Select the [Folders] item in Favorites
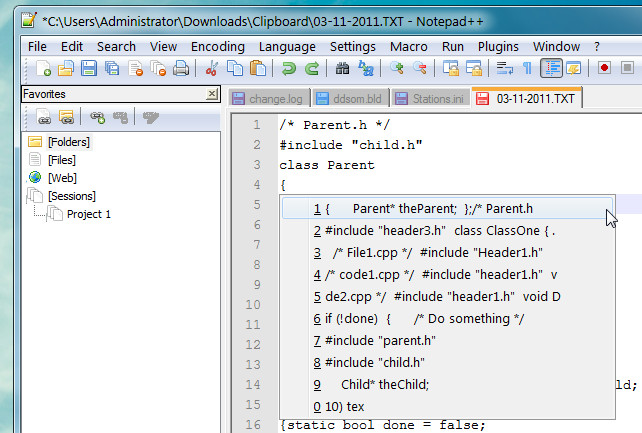The width and height of the screenshot is (642, 433). 69,142
